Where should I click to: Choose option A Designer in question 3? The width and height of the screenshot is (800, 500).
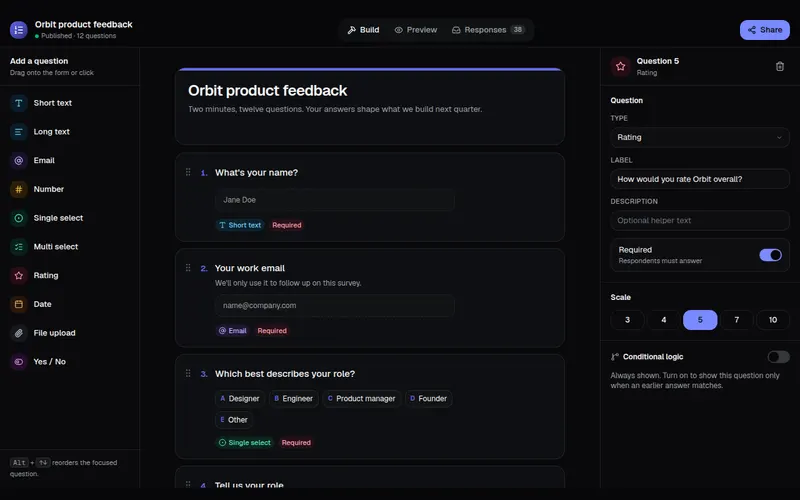[239, 398]
